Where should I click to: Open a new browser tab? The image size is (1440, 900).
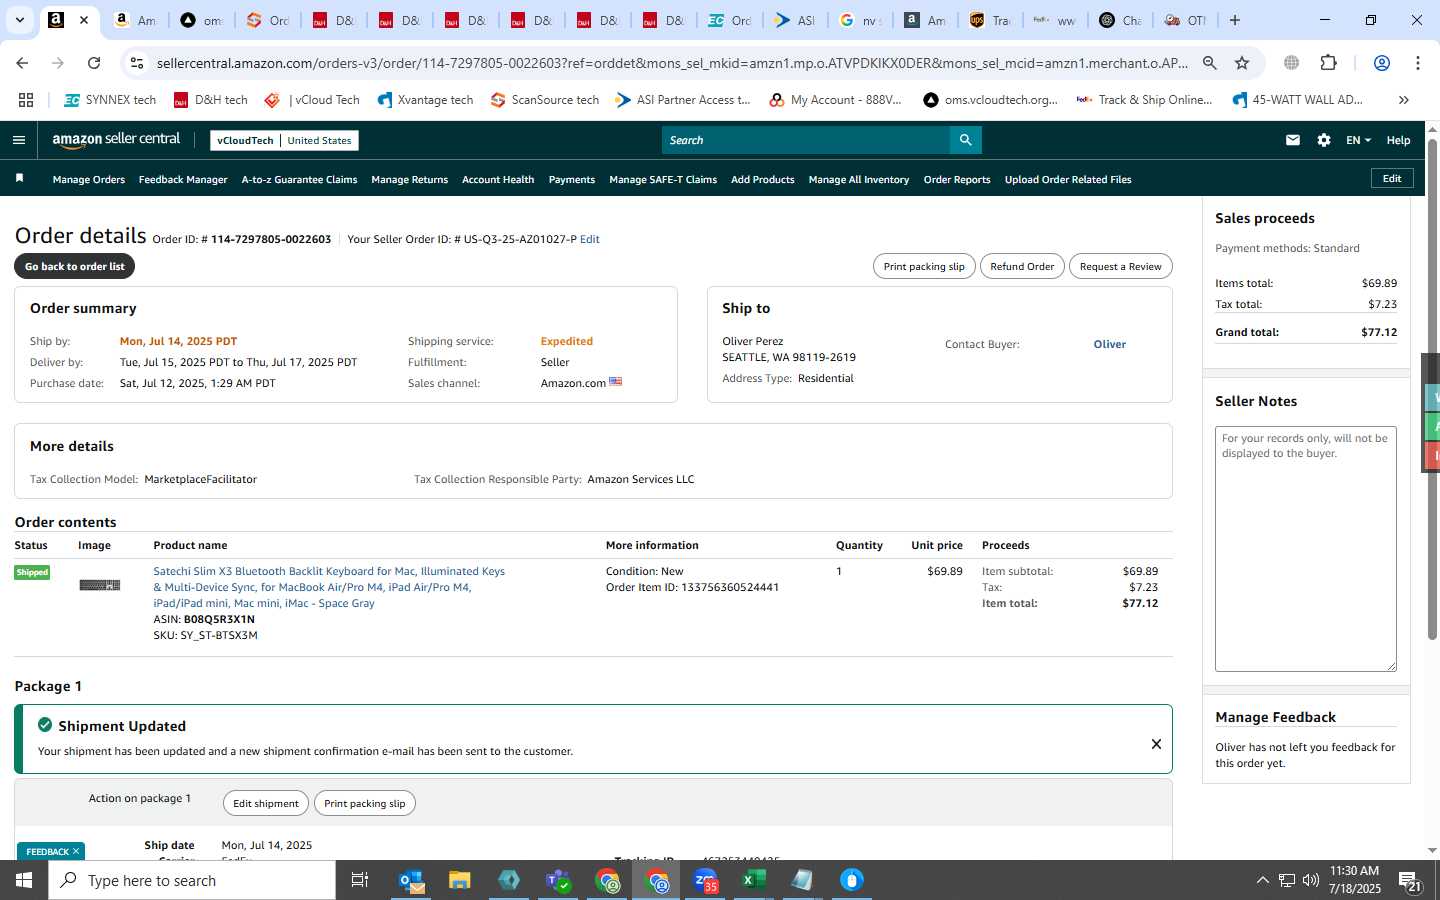(x=1235, y=20)
